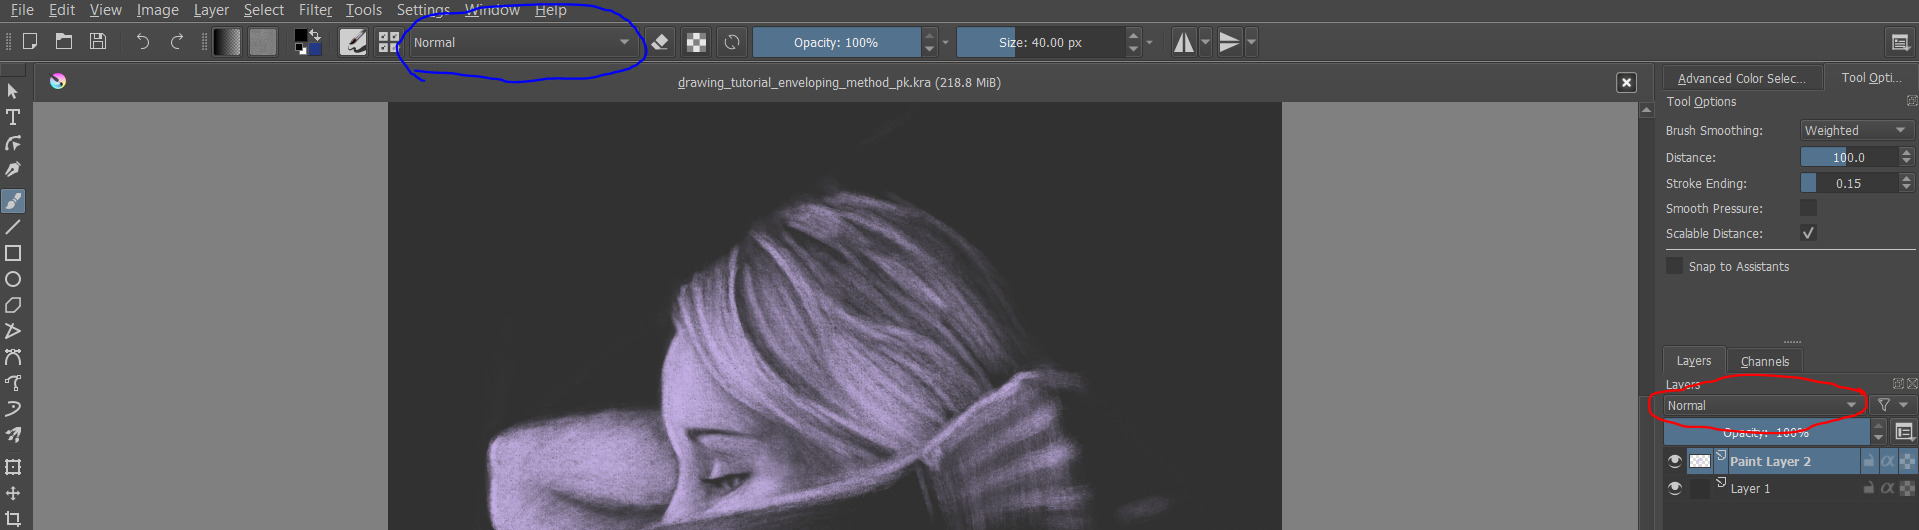Open horizontal mirror options arrow
Screen dimensions: 1919x530
1205,42
